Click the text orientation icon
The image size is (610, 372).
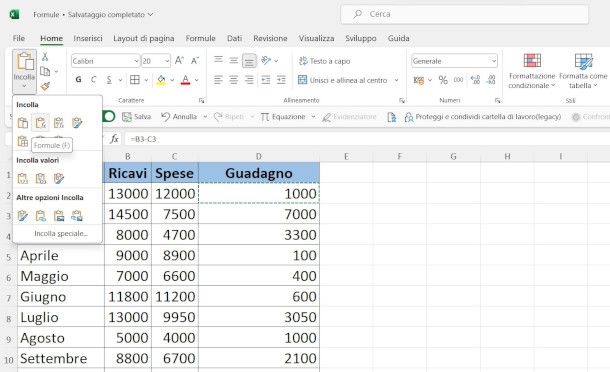(266, 60)
